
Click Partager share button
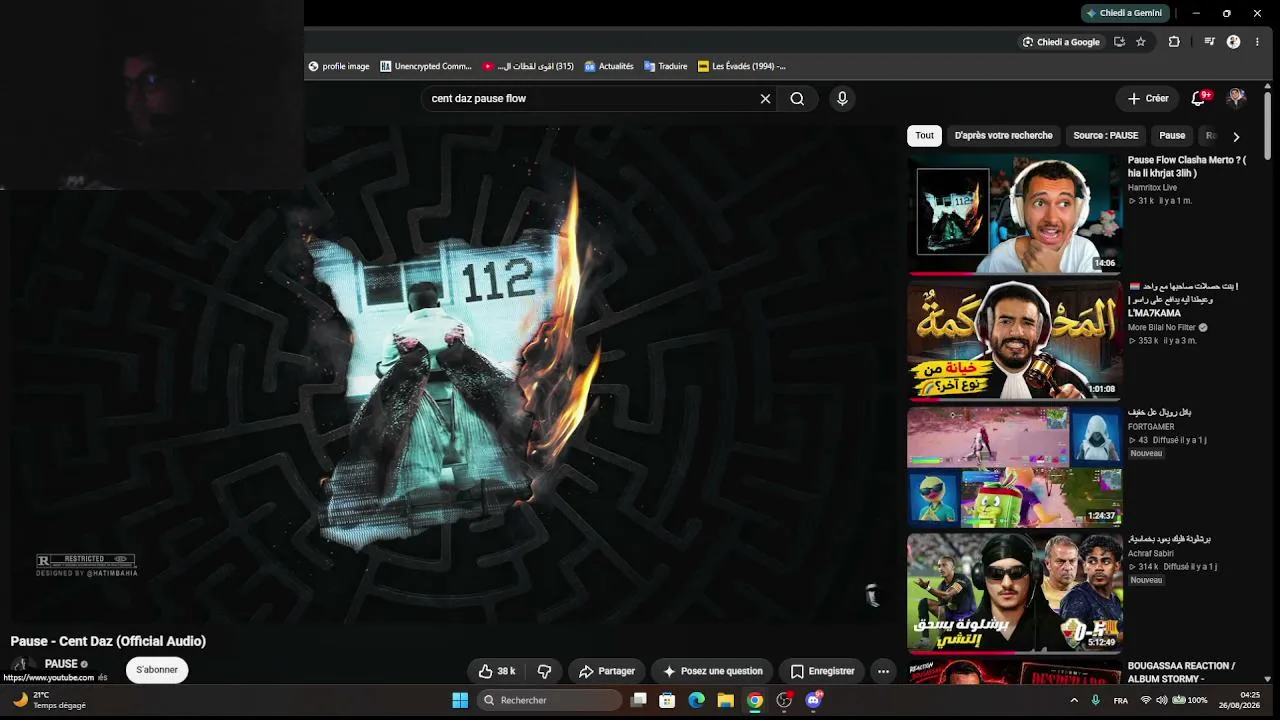[x=607, y=671]
